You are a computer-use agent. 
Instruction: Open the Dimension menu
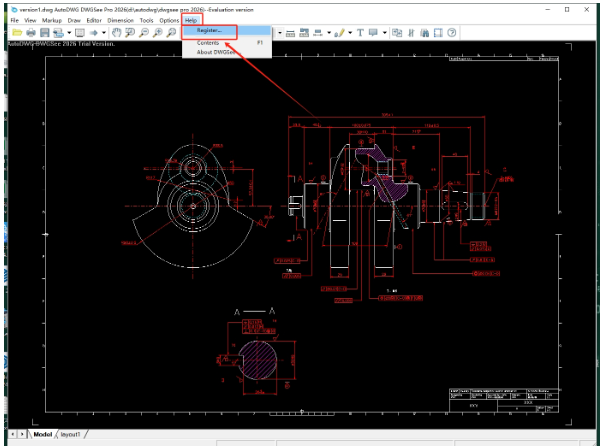120,20
